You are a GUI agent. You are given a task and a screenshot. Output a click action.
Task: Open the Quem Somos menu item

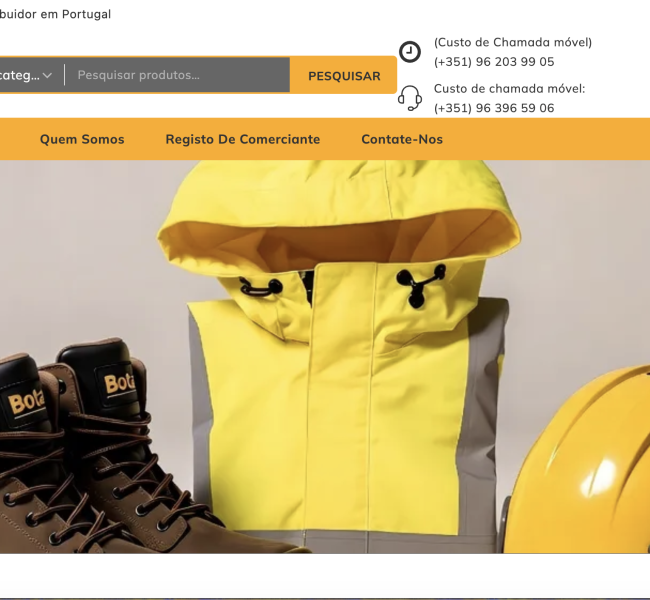pyautogui.click(x=82, y=139)
